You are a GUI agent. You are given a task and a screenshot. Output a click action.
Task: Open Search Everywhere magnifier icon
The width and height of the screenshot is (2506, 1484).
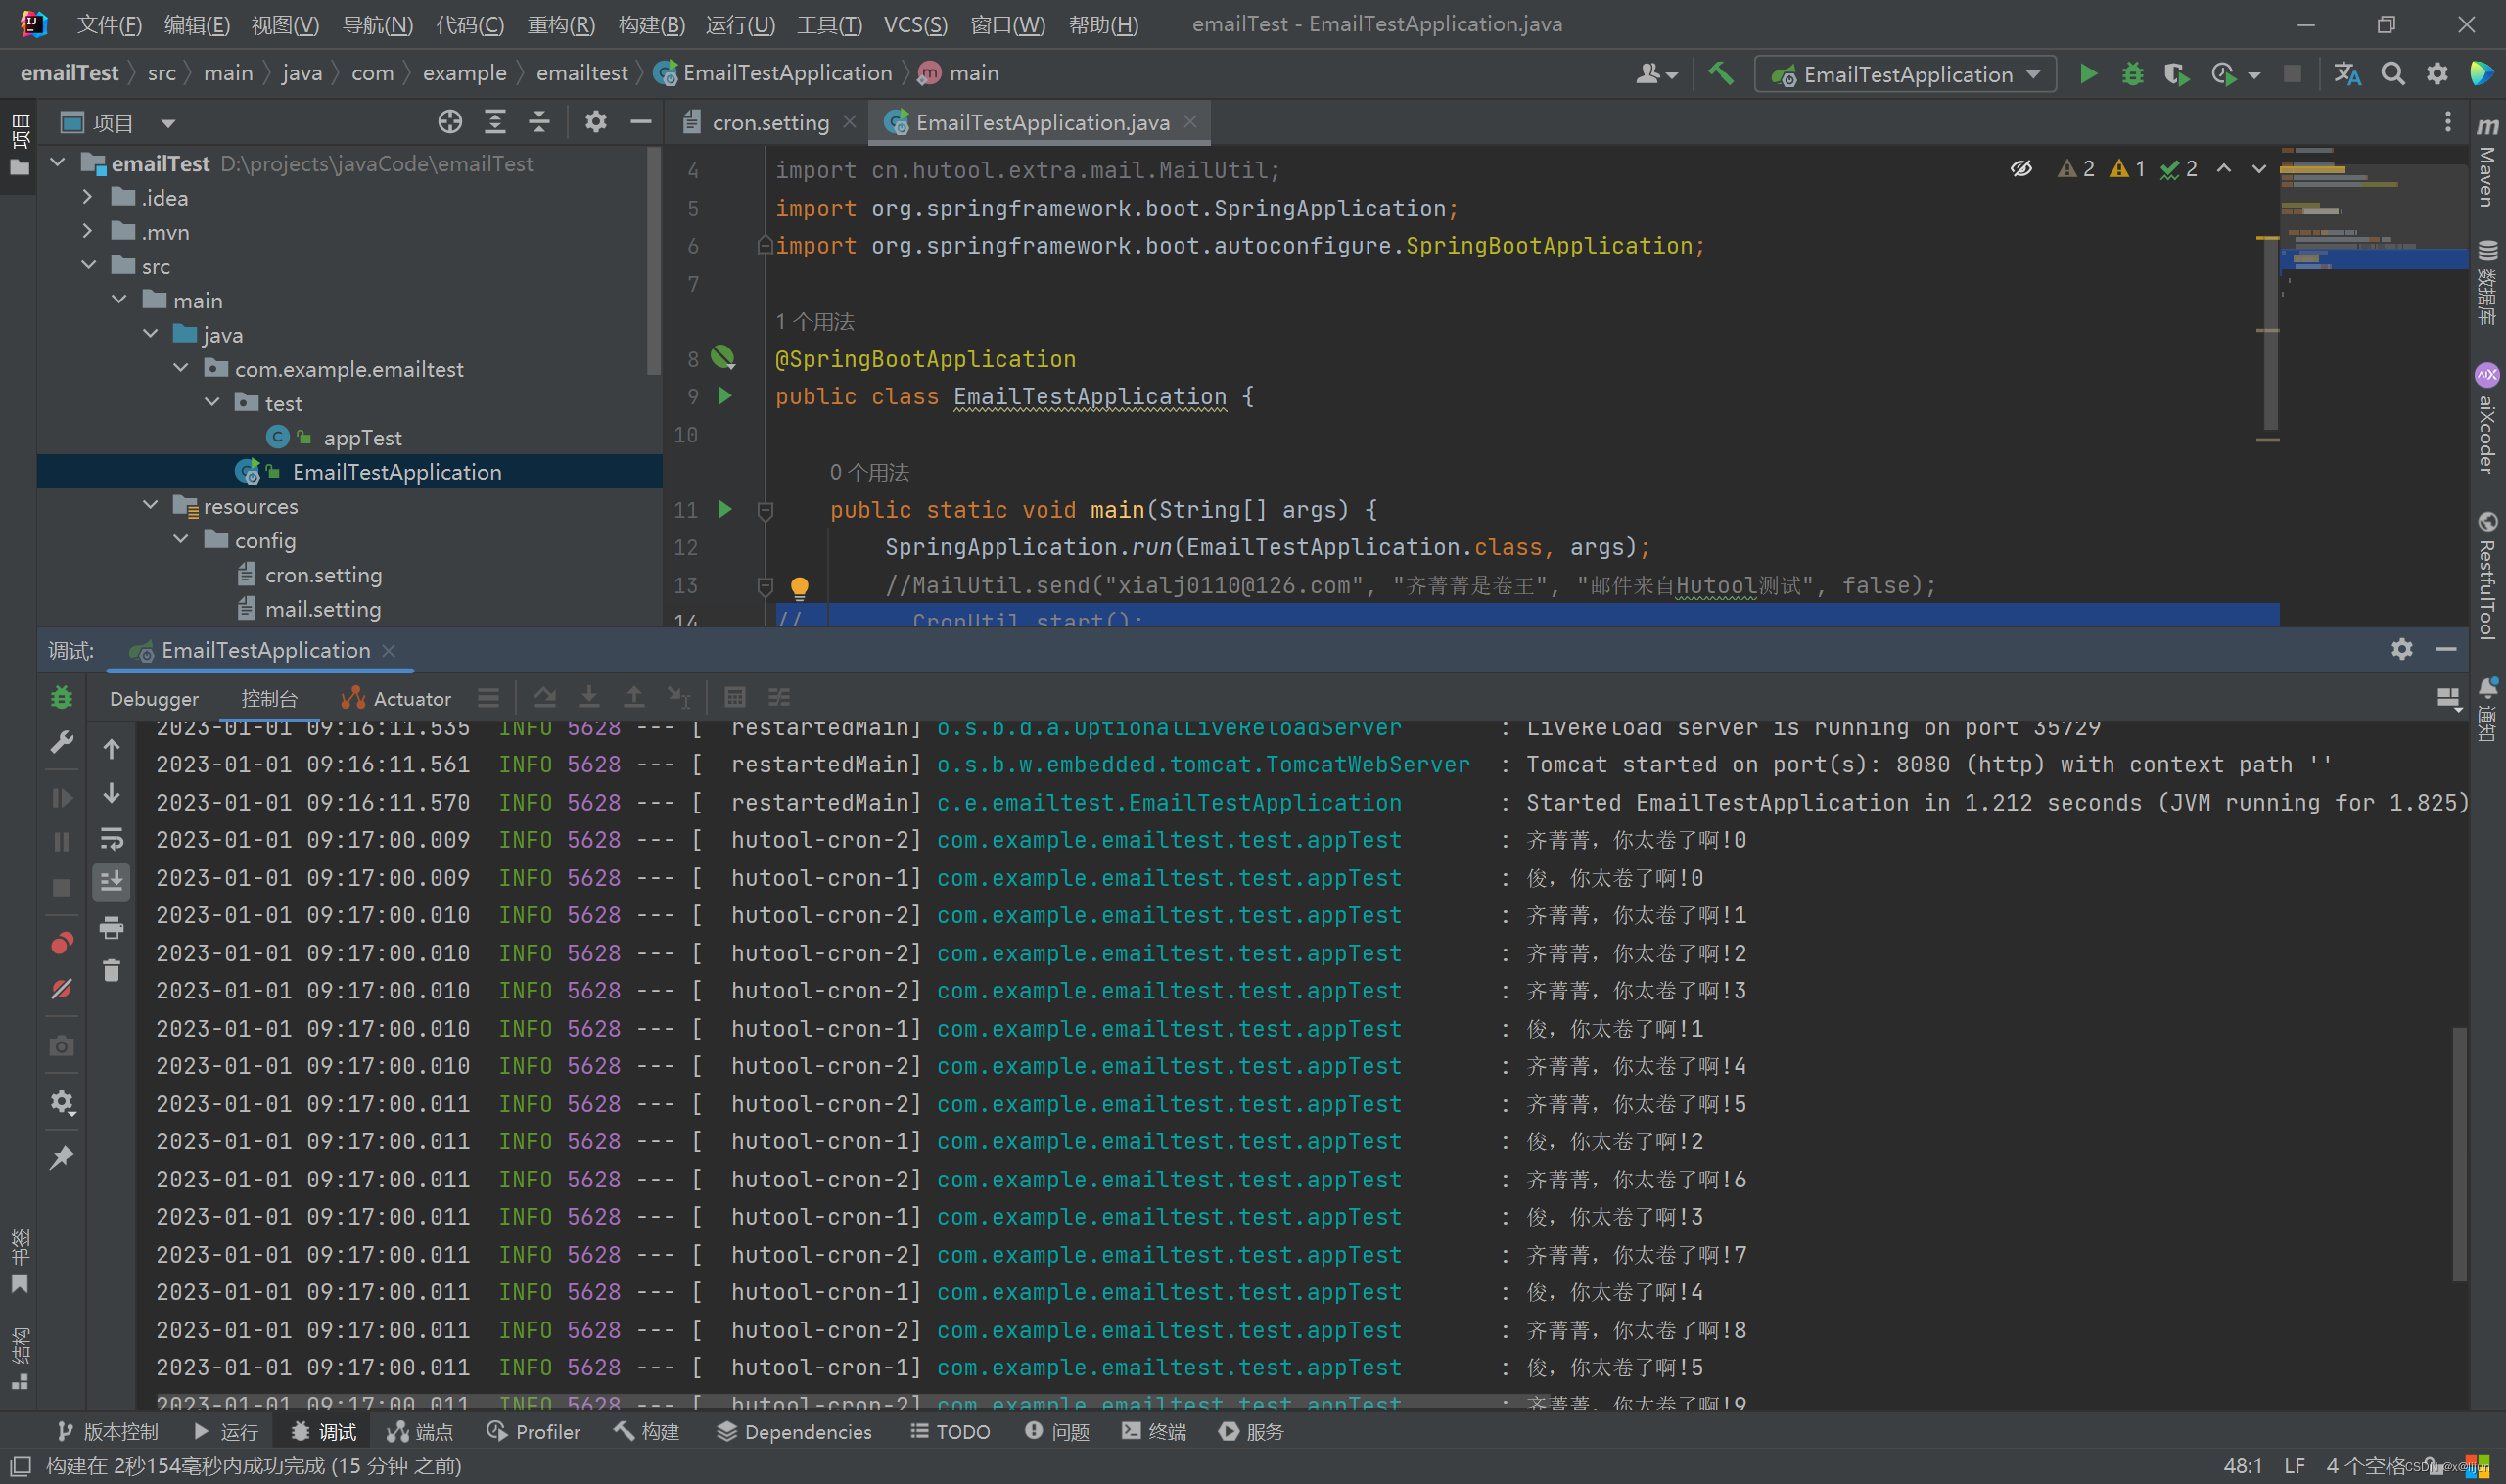coord(2392,74)
